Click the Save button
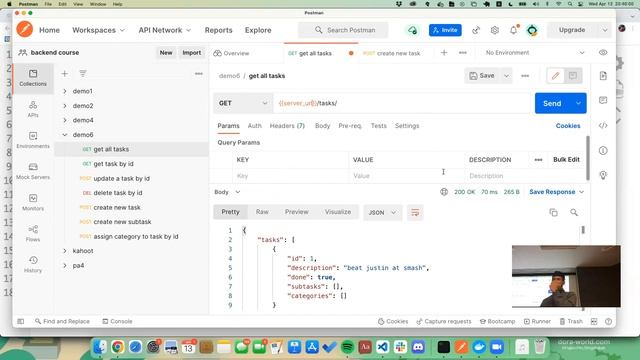The image size is (640, 360). (482, 76)
